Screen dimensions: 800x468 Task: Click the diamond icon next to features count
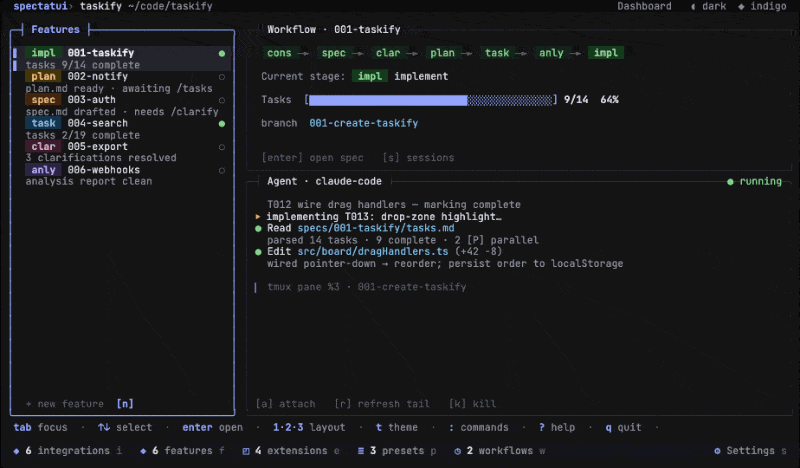pos(143,451)
